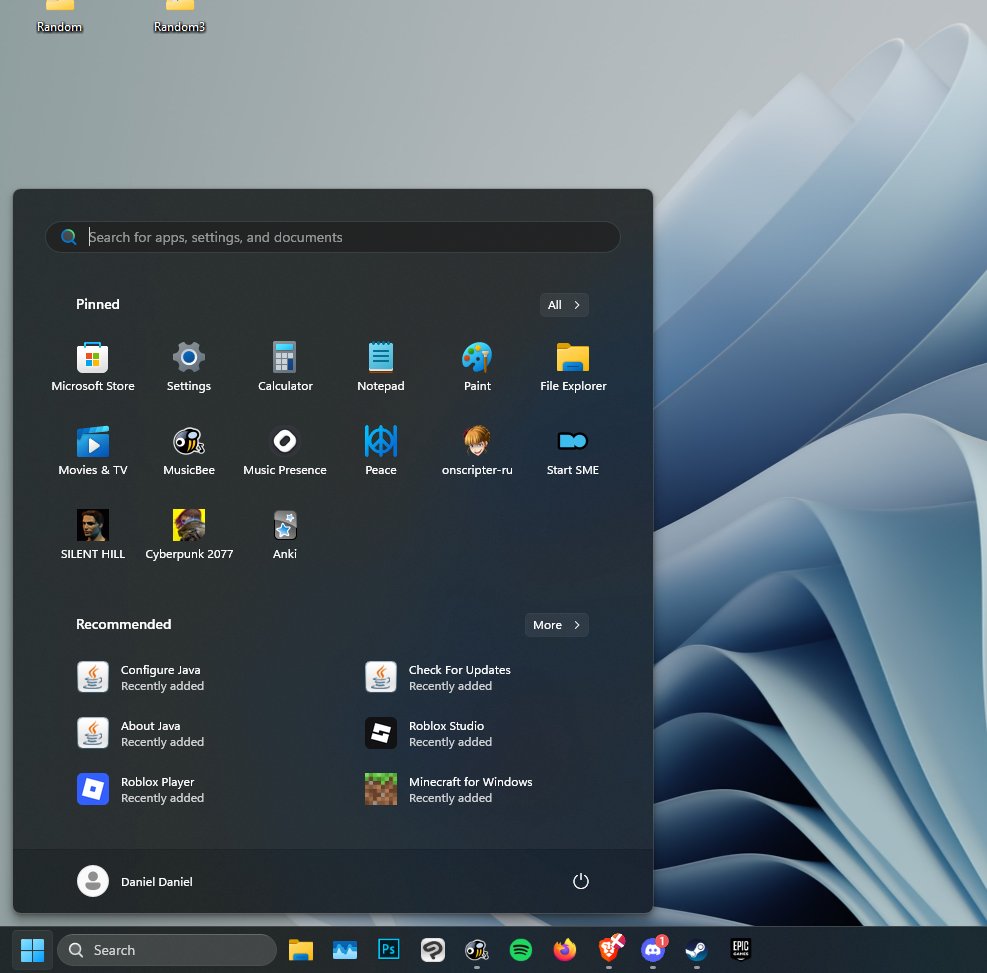The image size is (987, 973).
Task: Launch SILENT HILL pinned game
Action: (93, 535)
